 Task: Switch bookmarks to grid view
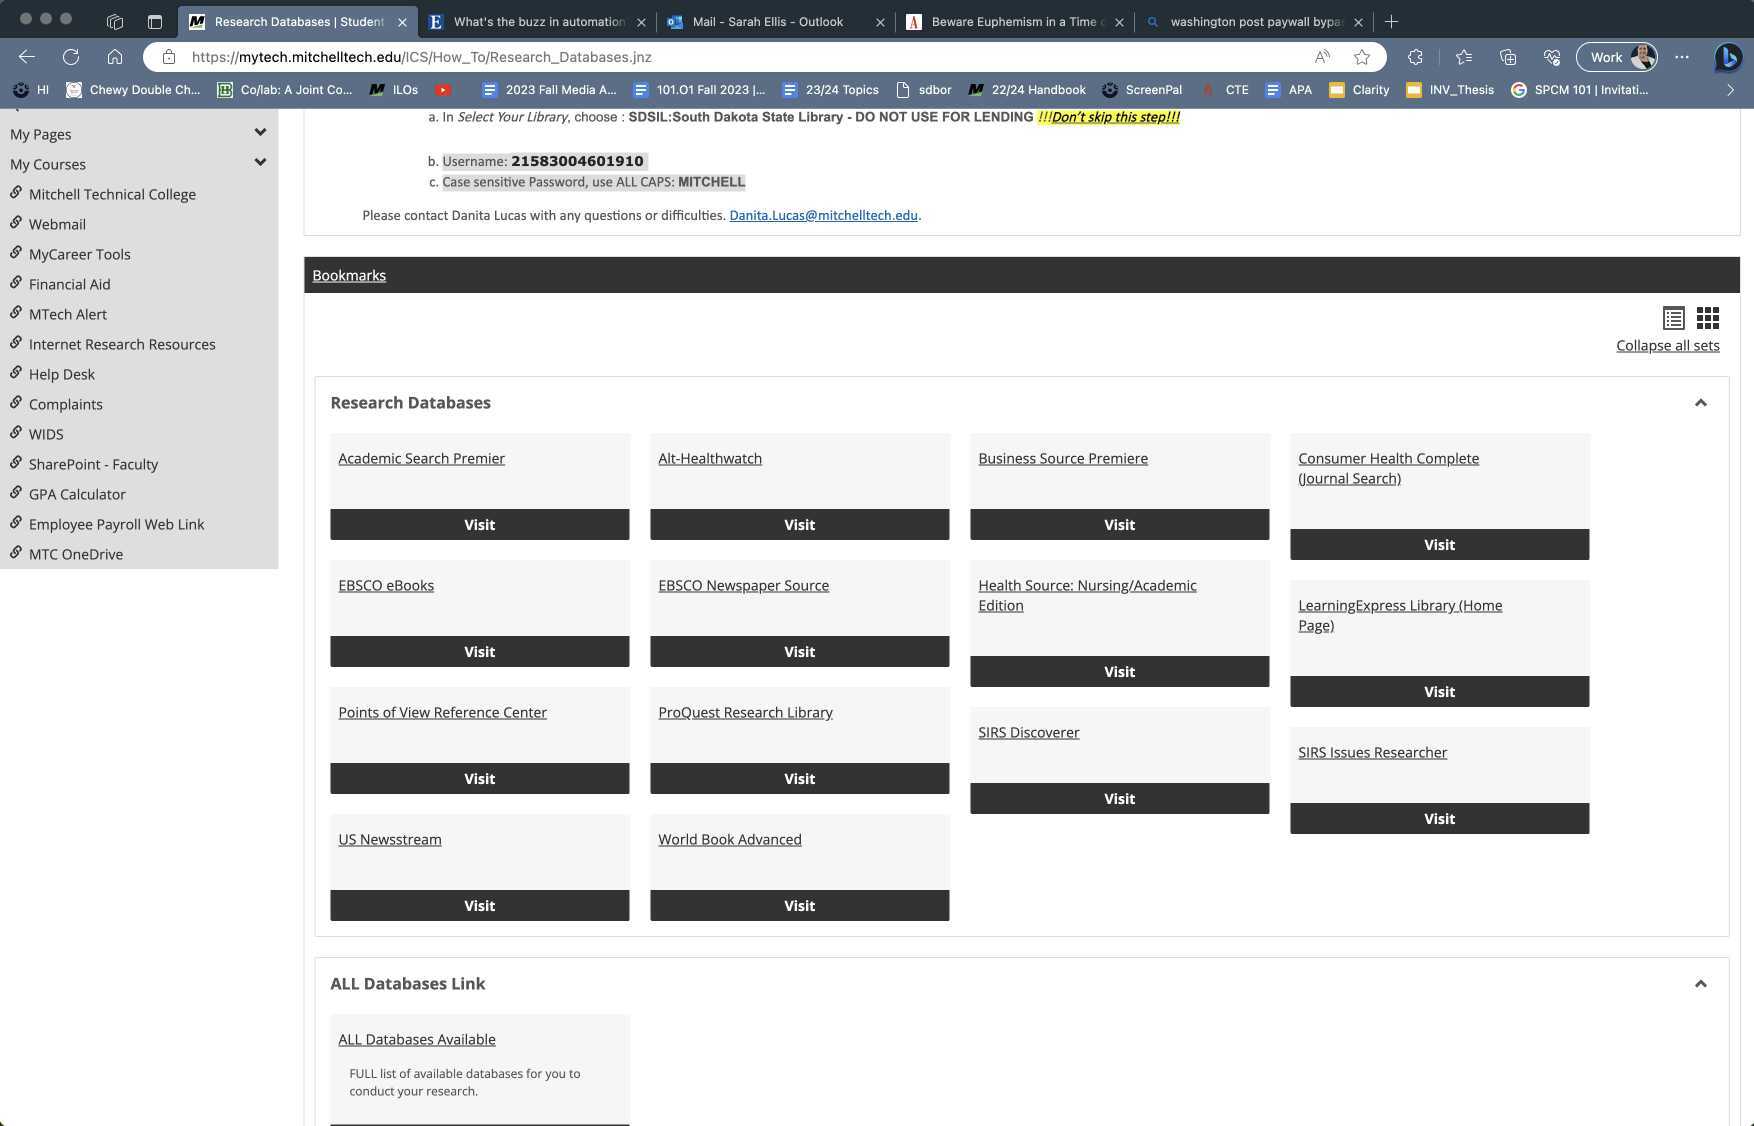point(1707,318)
